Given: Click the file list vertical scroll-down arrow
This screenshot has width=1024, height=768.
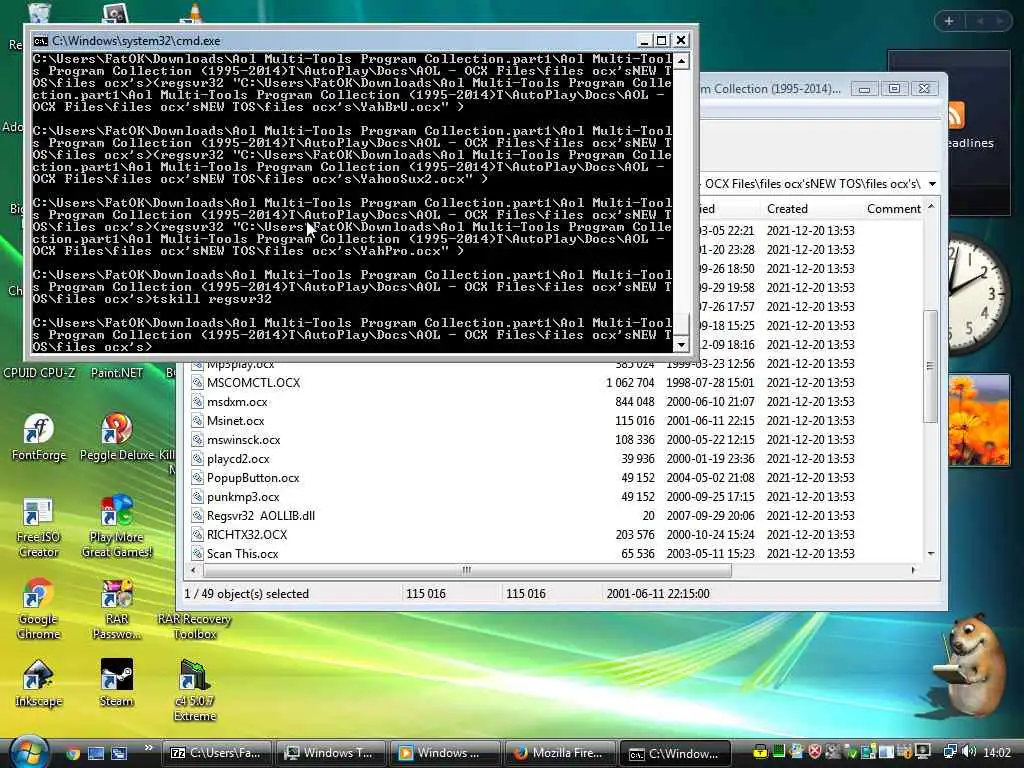Looking at the screenshot, I should point(931,554).
